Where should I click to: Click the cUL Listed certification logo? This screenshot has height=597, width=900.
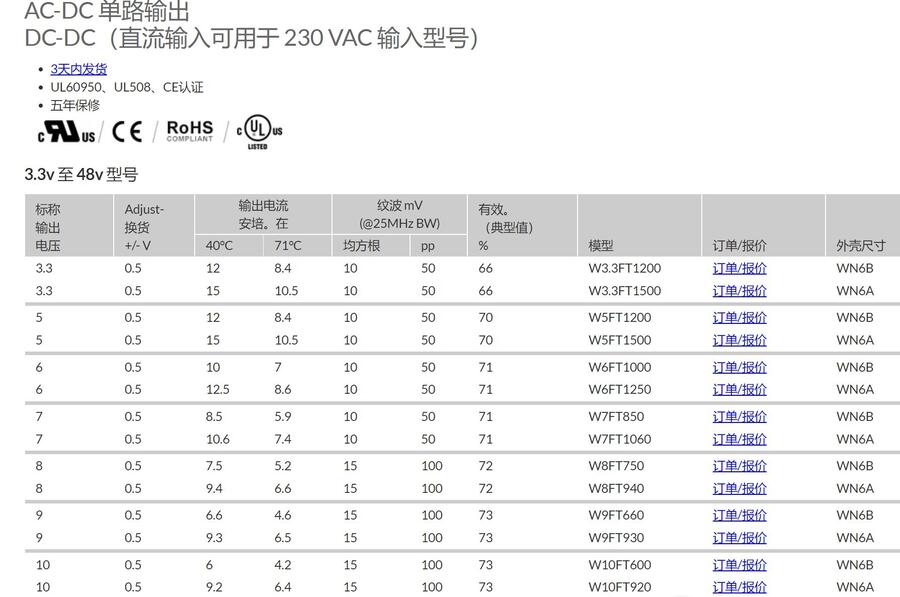point(258,132)
